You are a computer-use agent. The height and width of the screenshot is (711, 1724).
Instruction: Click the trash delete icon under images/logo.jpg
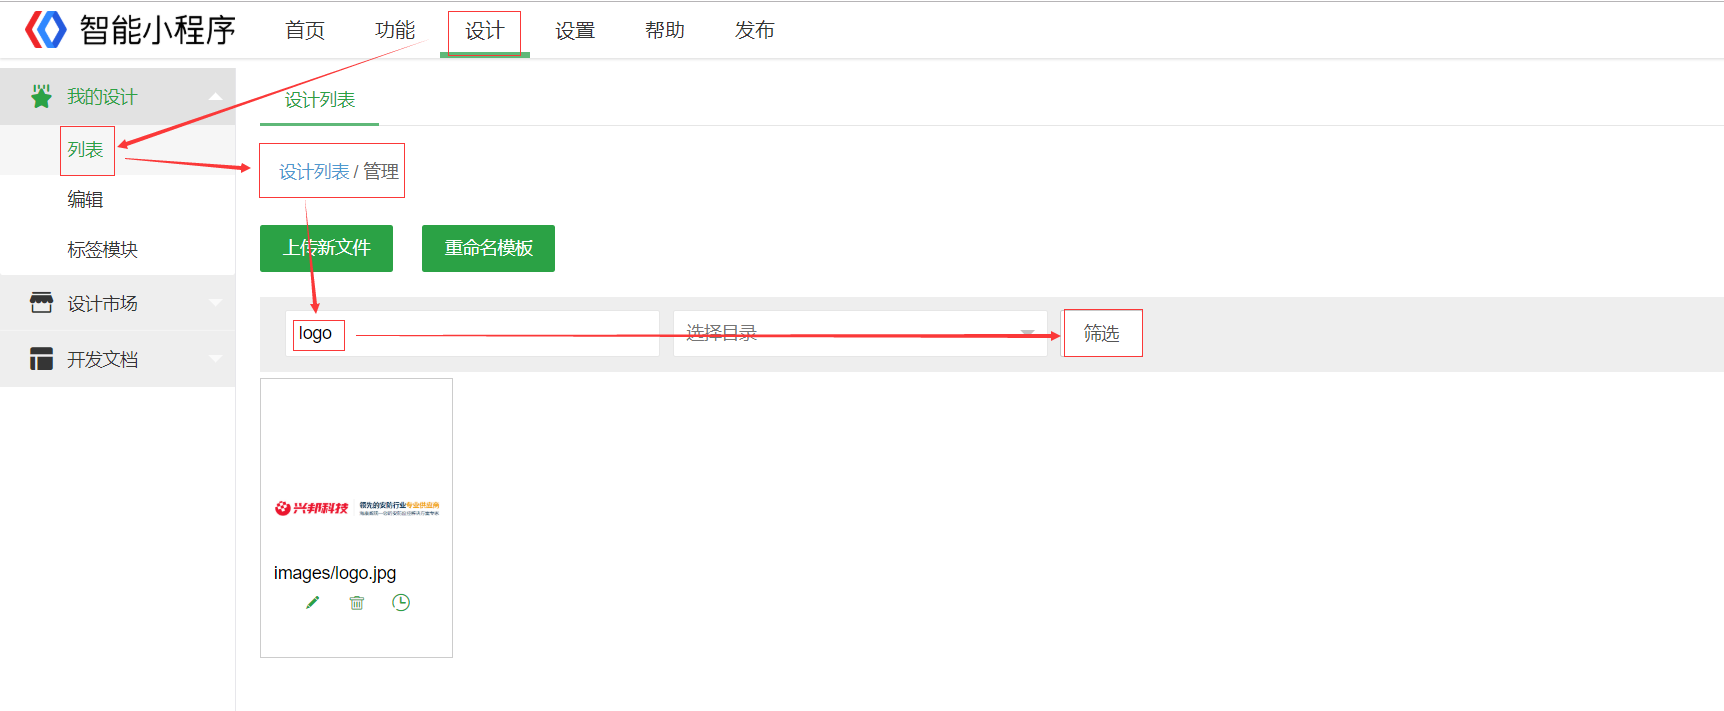tap(357, 602)
